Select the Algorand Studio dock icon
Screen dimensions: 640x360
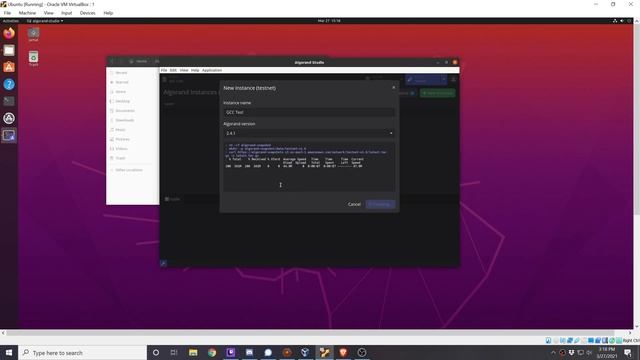click(x=9, y=136)
